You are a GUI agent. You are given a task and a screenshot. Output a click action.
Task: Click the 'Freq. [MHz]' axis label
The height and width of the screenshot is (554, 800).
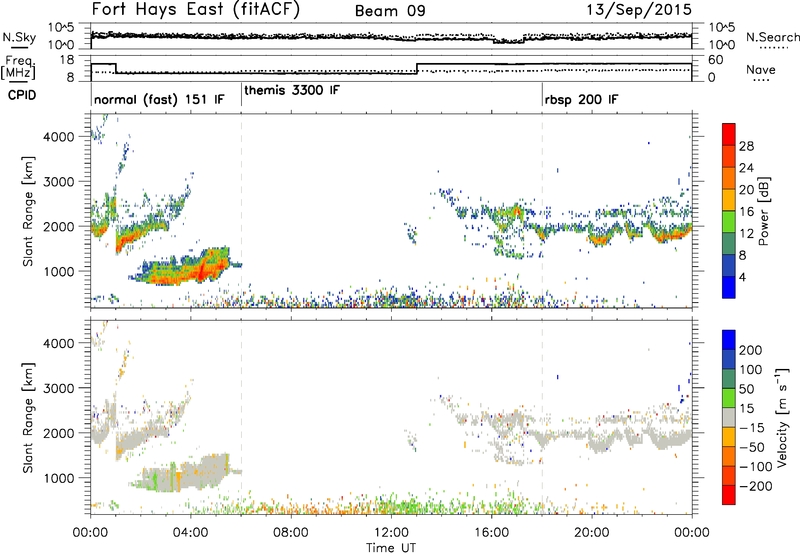click(x=19, y=67)
